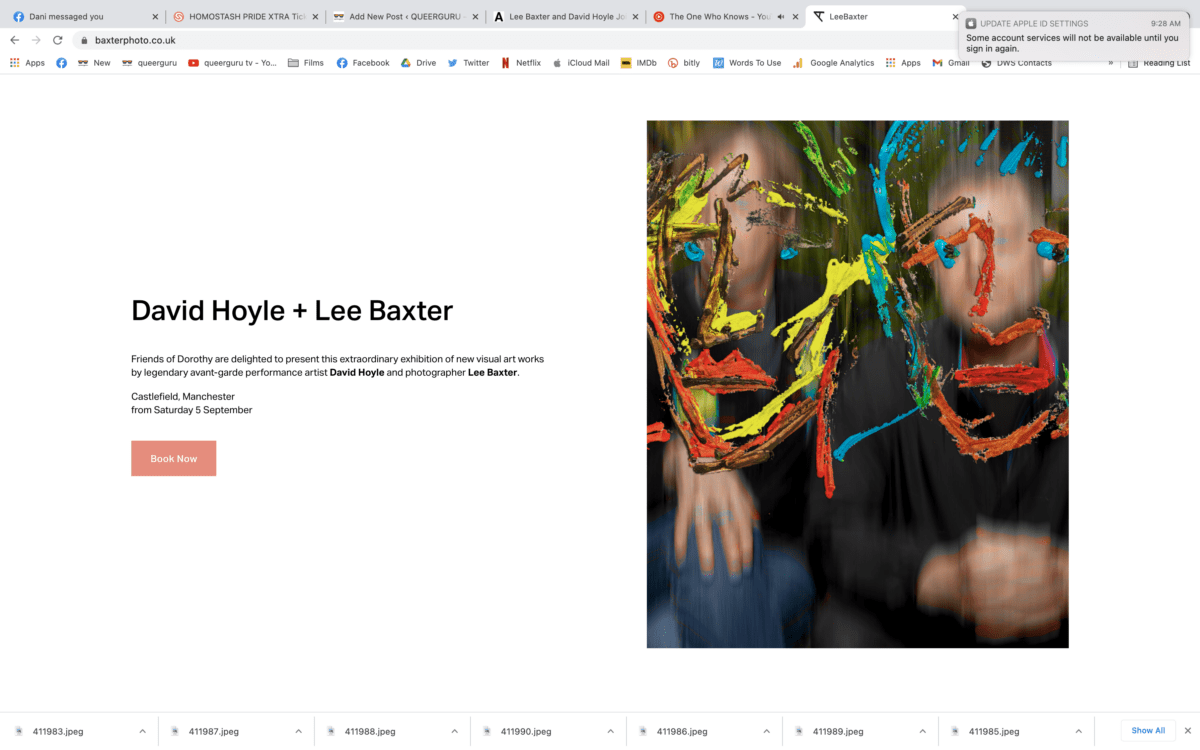This screenshot has width=1200, height=750.
Task: Open the Netflix bookmark
Action: coord(520,63)
